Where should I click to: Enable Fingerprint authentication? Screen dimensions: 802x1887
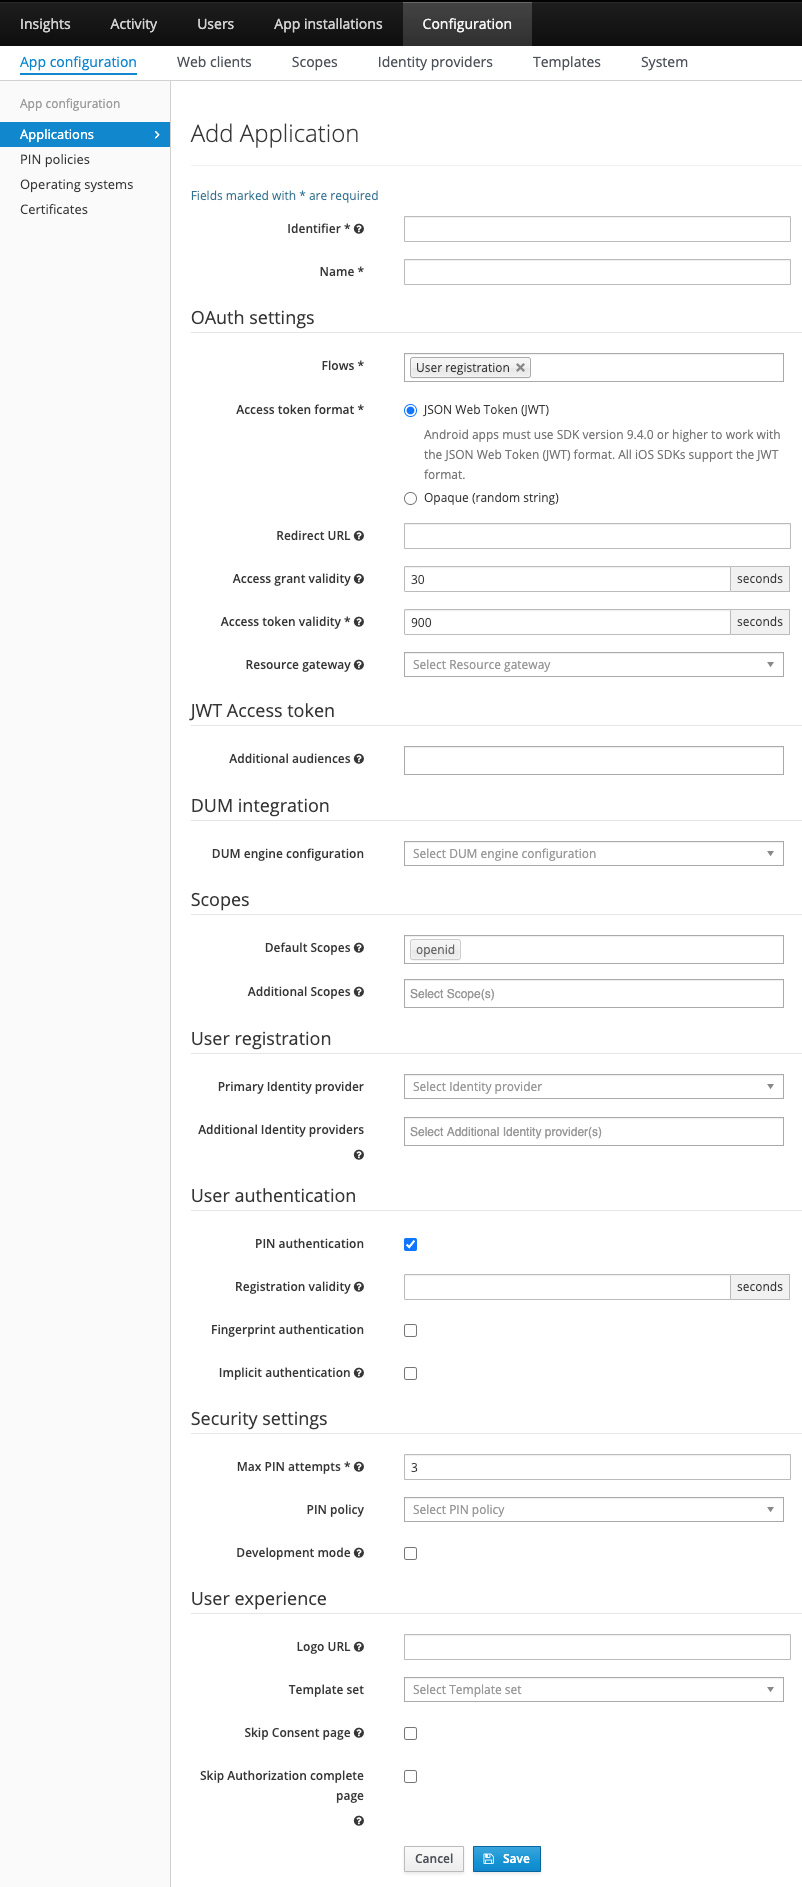(x=410, y=1330)
